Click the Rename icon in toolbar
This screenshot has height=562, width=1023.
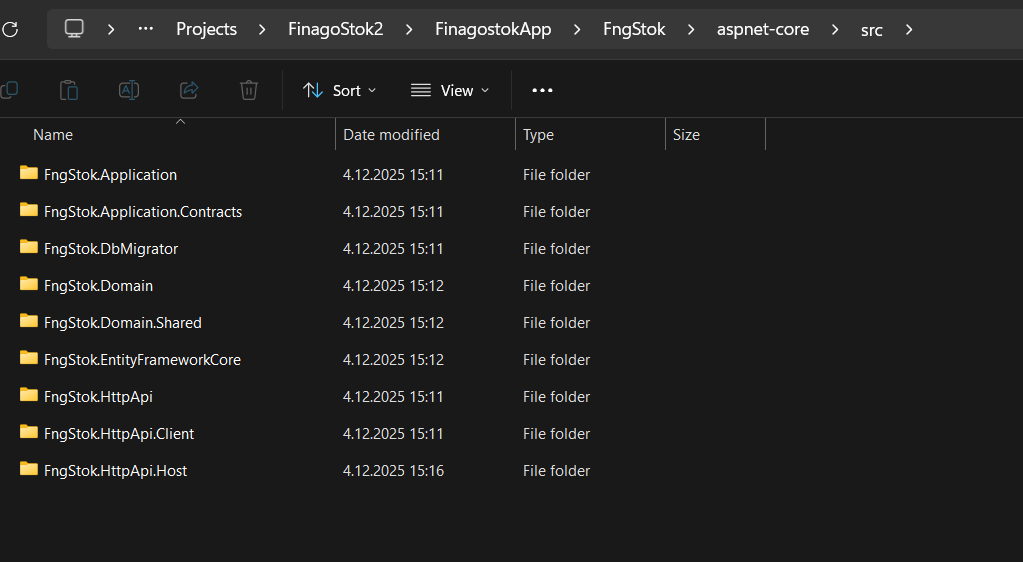coord(129,90)
